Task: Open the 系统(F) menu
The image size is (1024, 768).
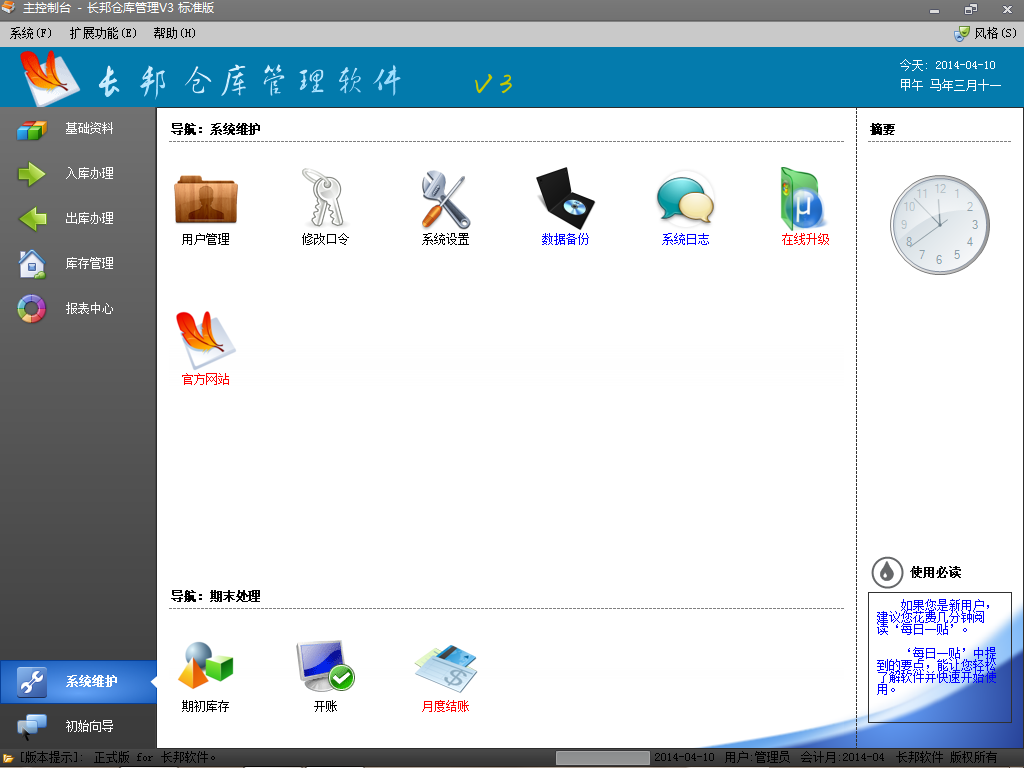Action: tap(31, 33)
